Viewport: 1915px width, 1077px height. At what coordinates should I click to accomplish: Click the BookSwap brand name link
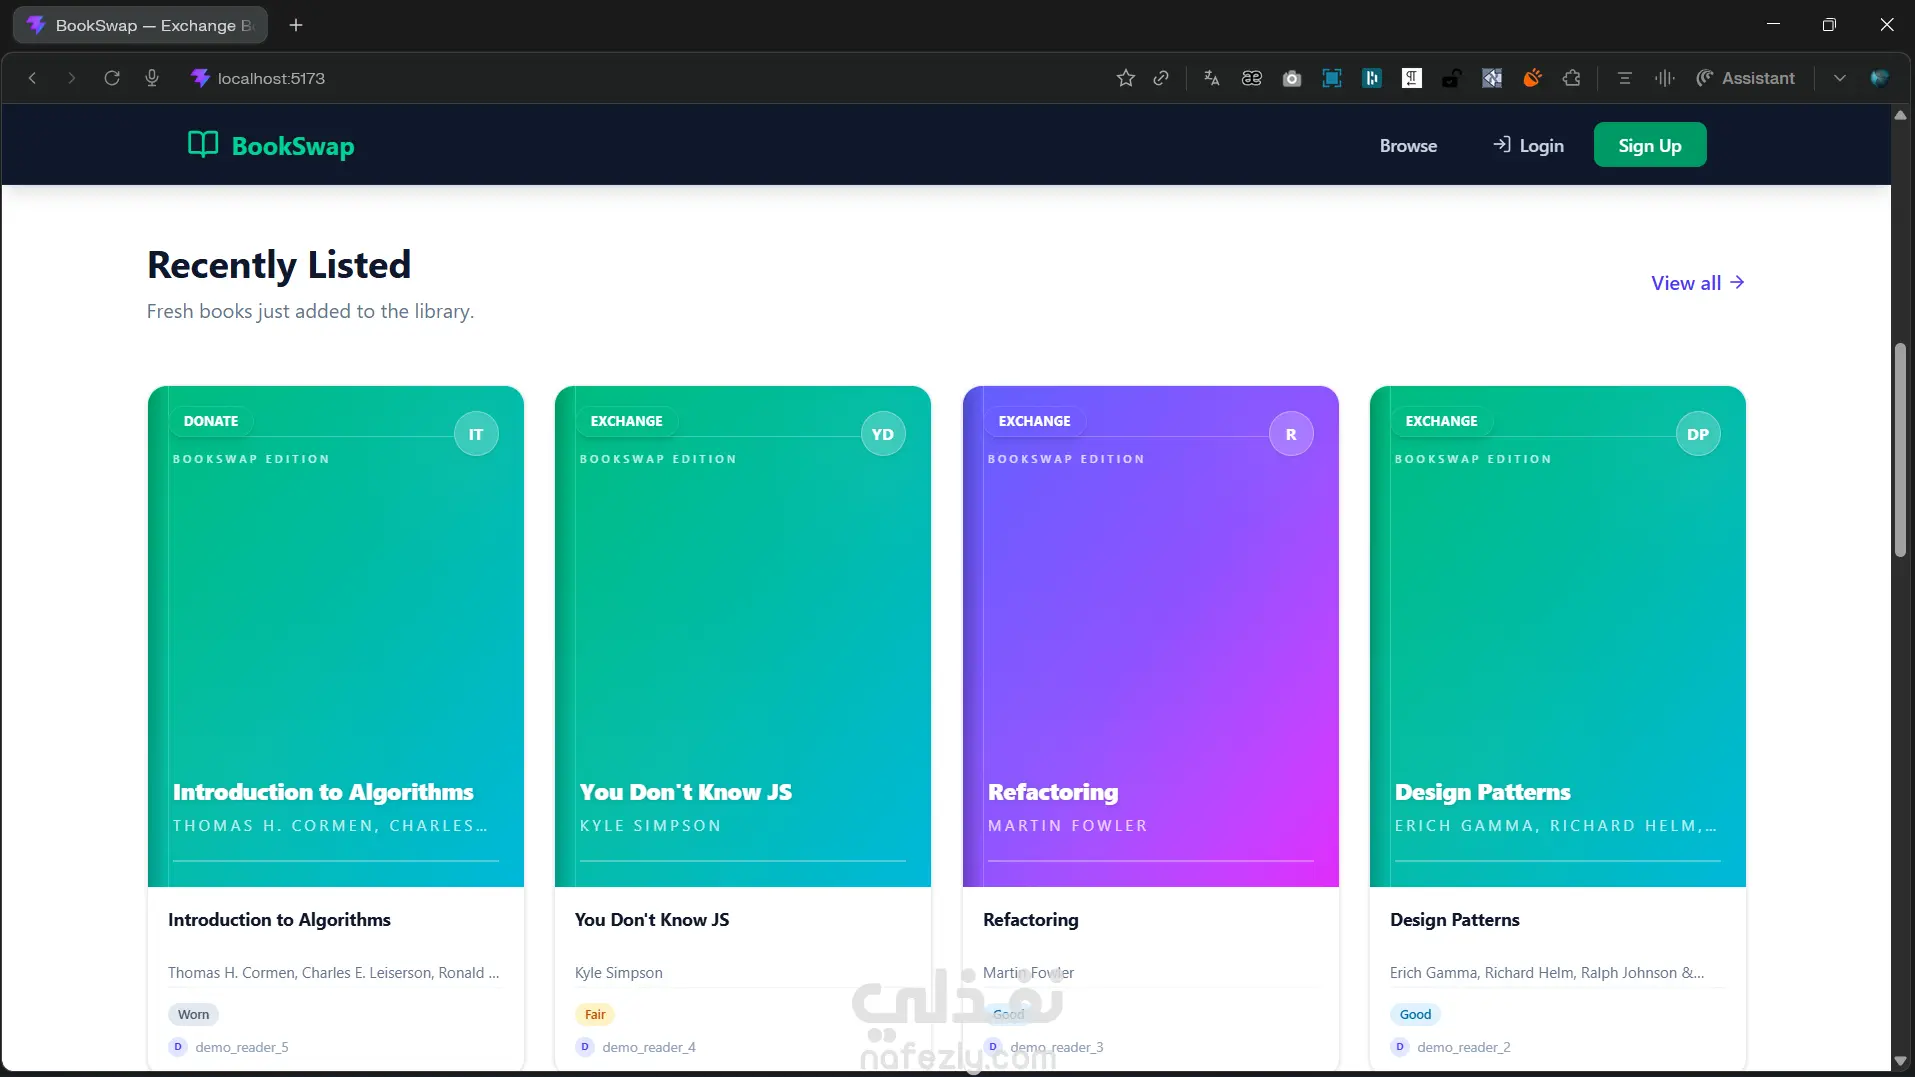(x=293, y=146)
